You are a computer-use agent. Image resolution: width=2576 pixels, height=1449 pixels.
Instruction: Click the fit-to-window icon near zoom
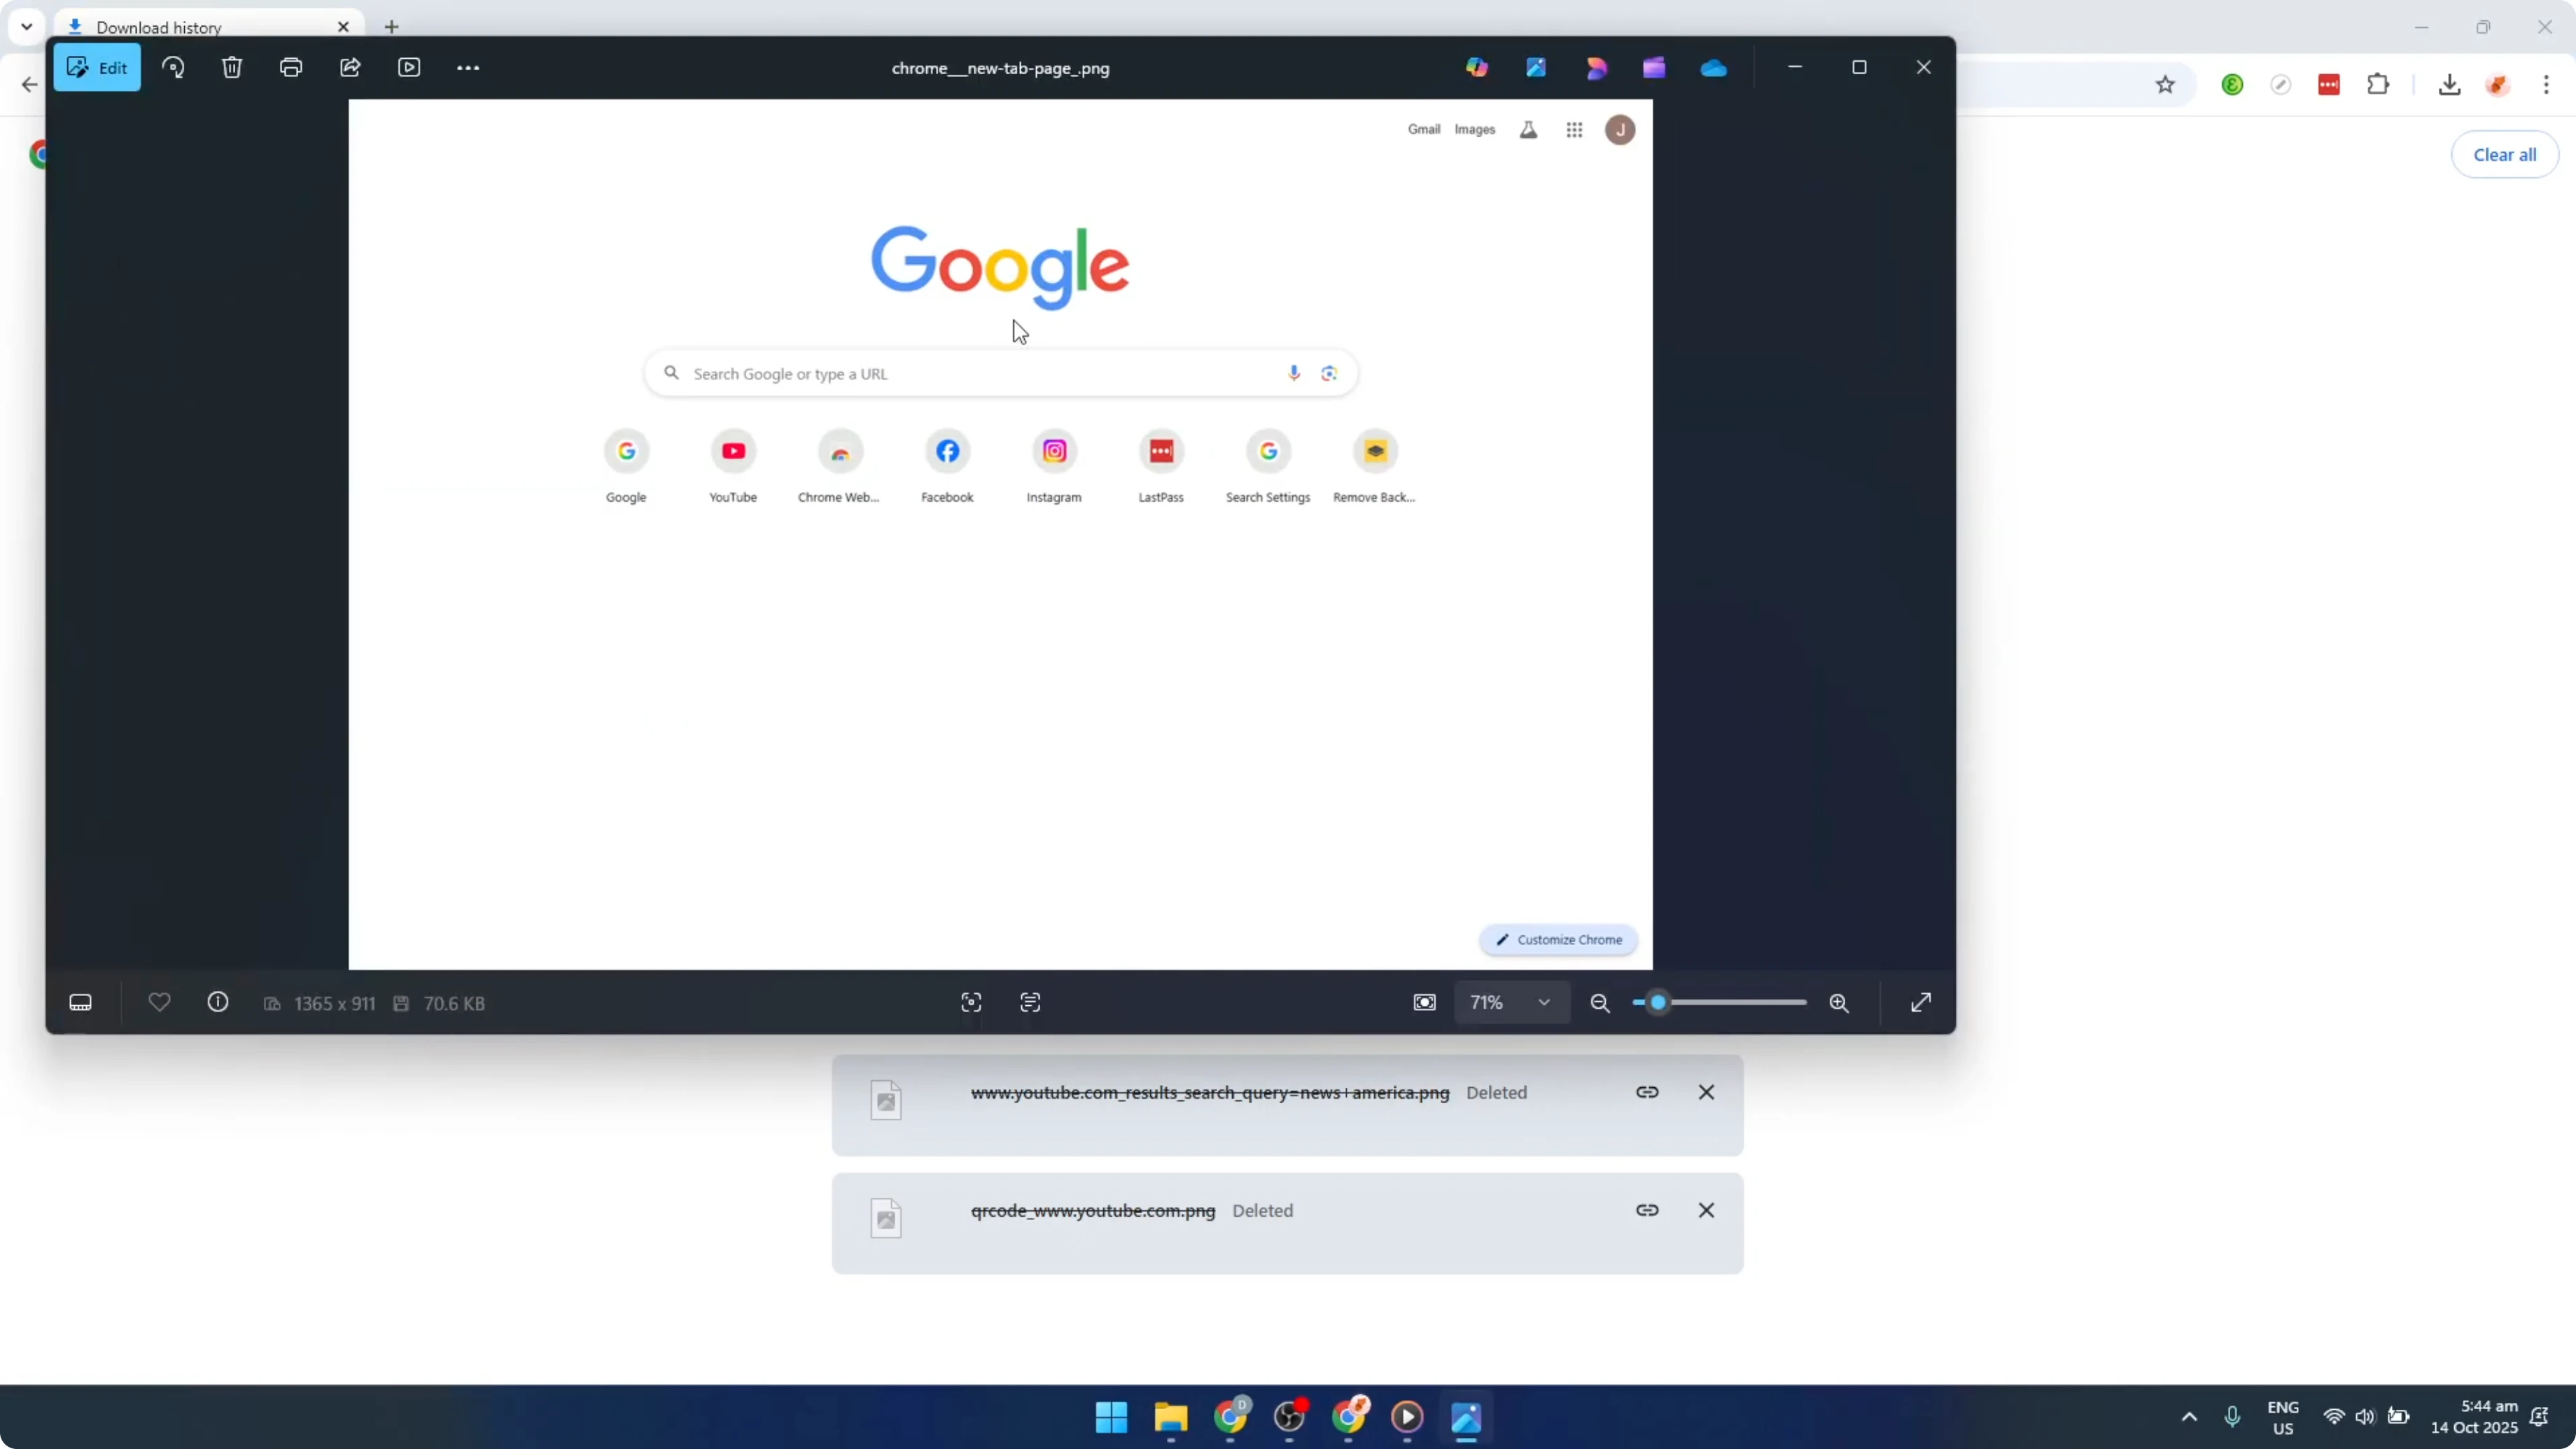point(1425,1003)
